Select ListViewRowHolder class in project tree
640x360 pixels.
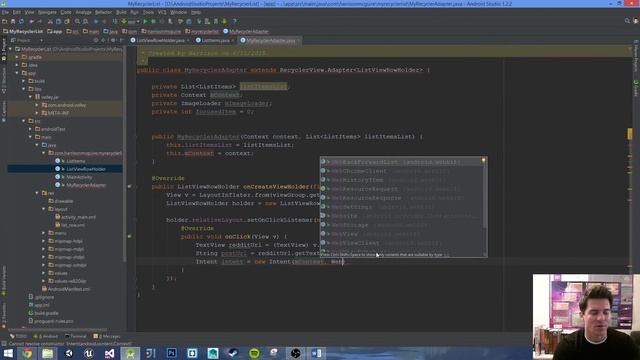coord(86,169)
